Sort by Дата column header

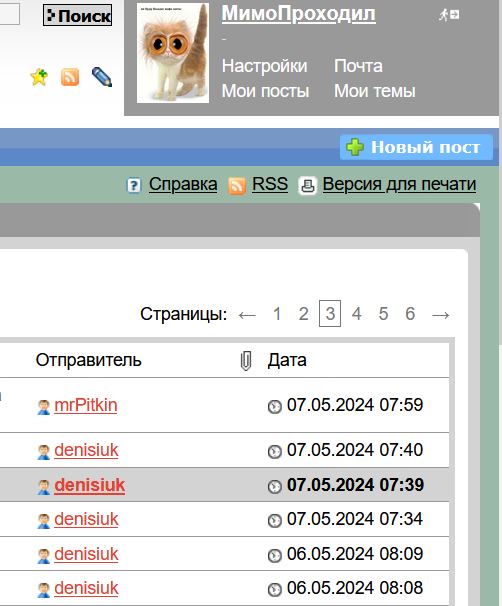click(287, 360)
